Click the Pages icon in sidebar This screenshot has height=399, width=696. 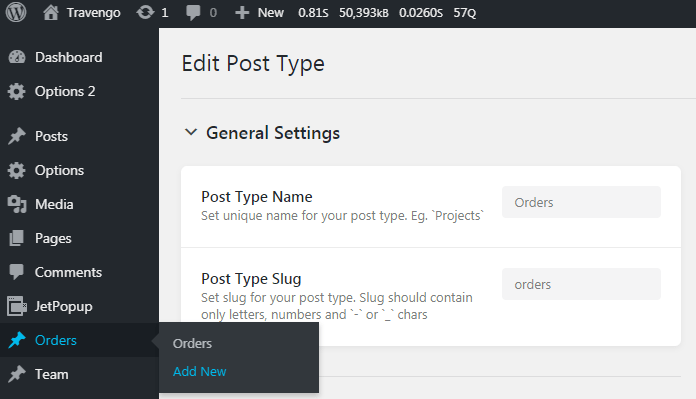(x=16, y=238)
